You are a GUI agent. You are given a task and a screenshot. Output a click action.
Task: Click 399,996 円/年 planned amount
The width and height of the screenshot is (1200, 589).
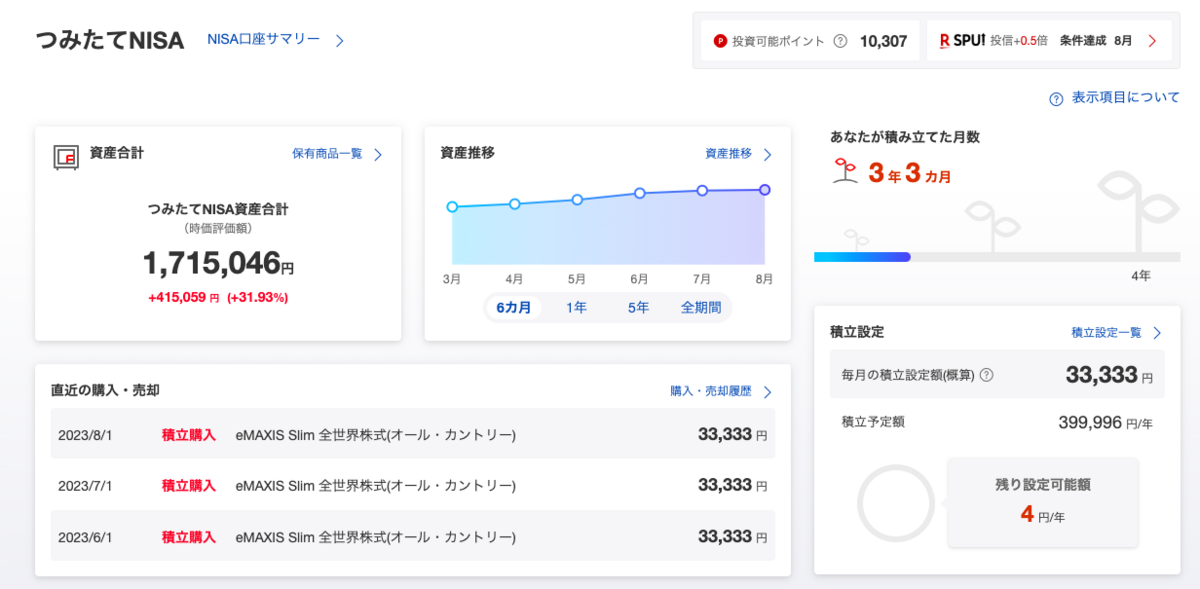pyautogui.click(x=1105, y=423)
